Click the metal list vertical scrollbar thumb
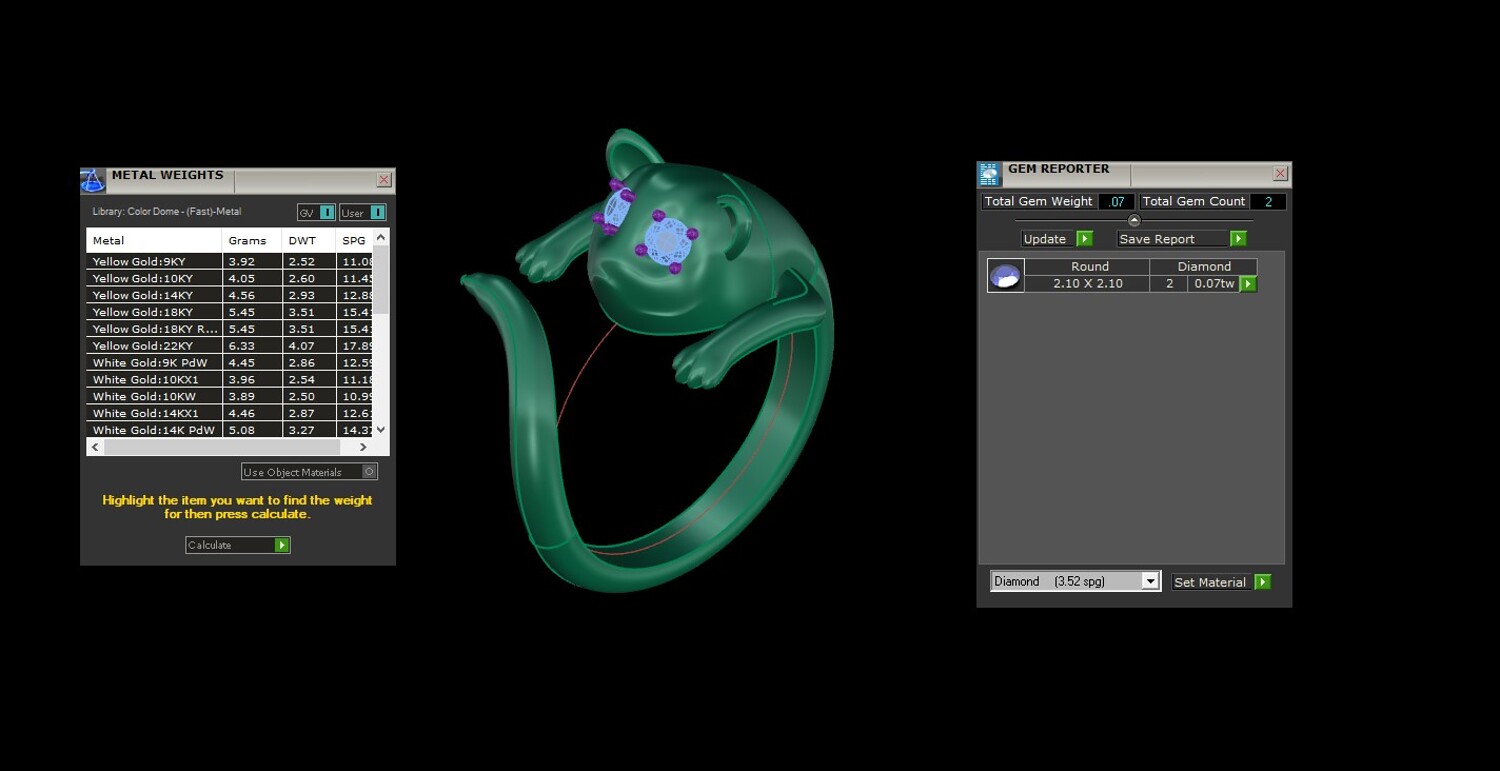Screen dimensions: 1500x771 coord(380,282)
